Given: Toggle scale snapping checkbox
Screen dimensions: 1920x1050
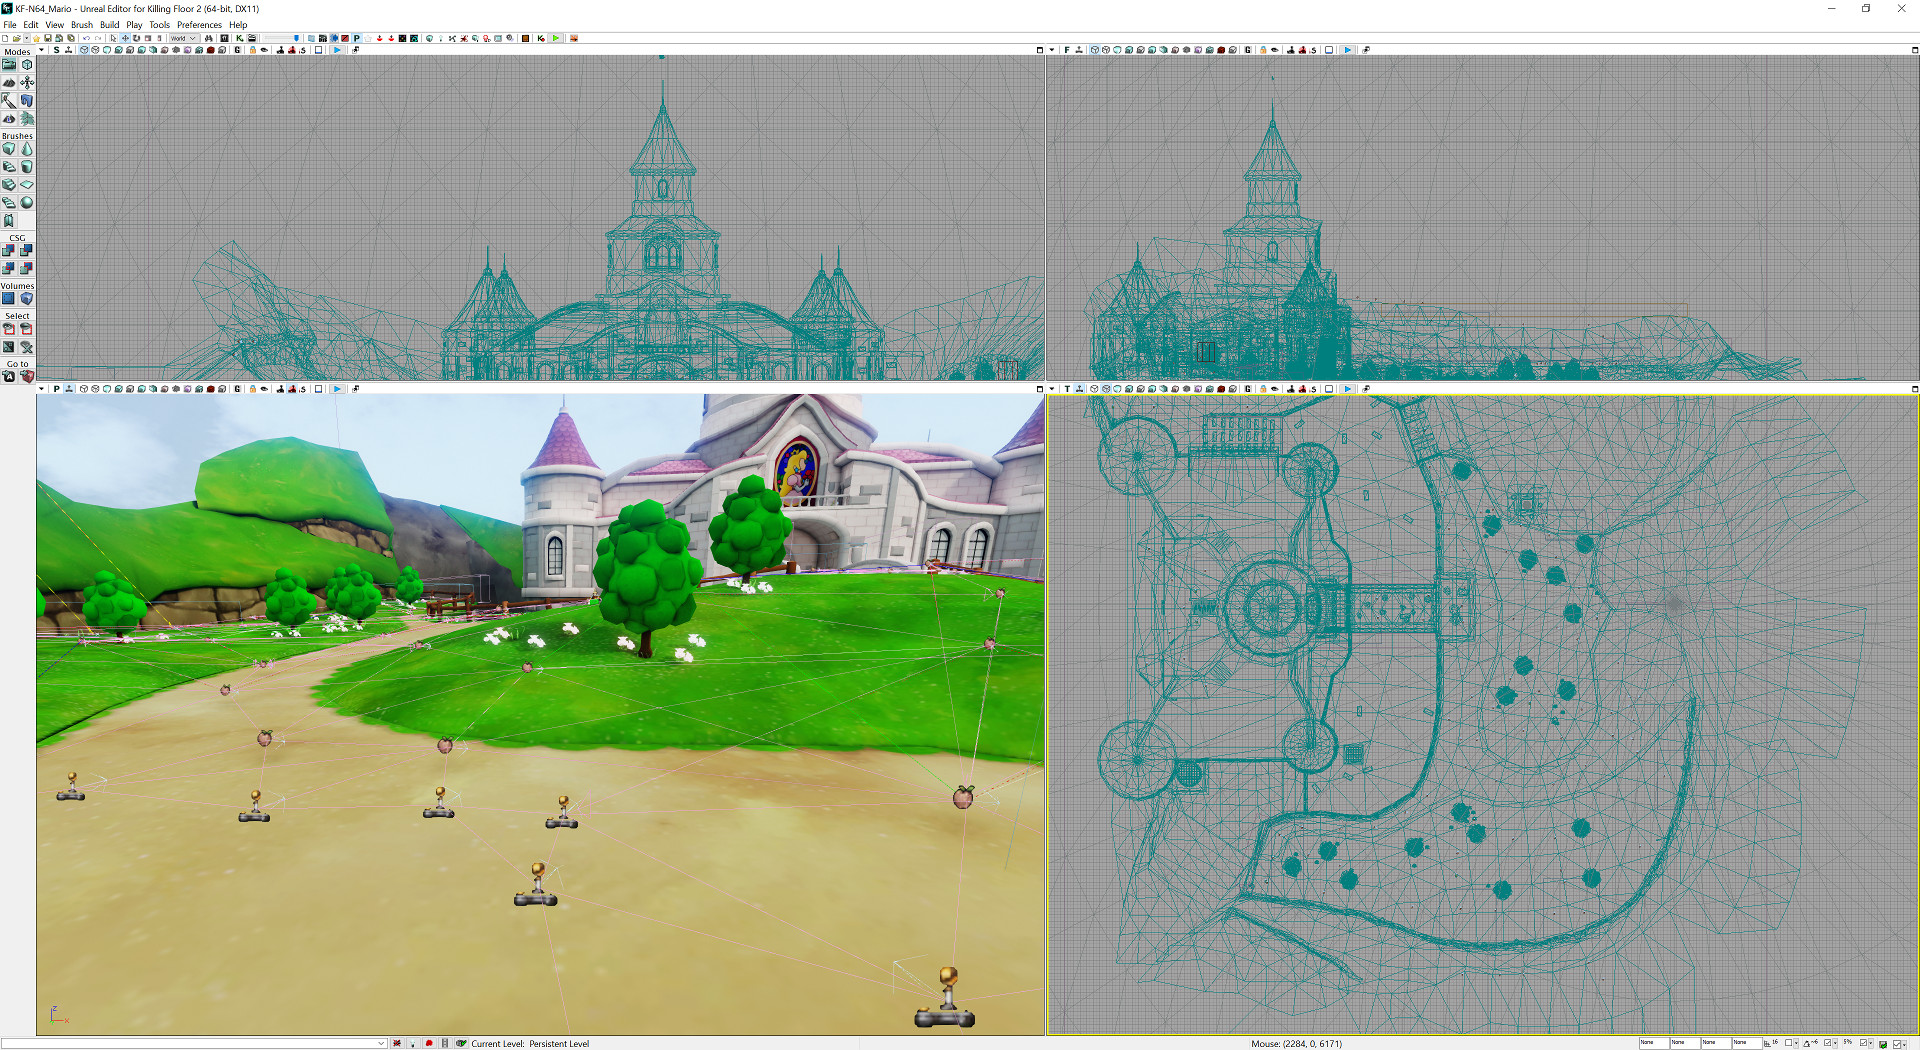Looking at the screenshot, I should pos(1864,1043).
